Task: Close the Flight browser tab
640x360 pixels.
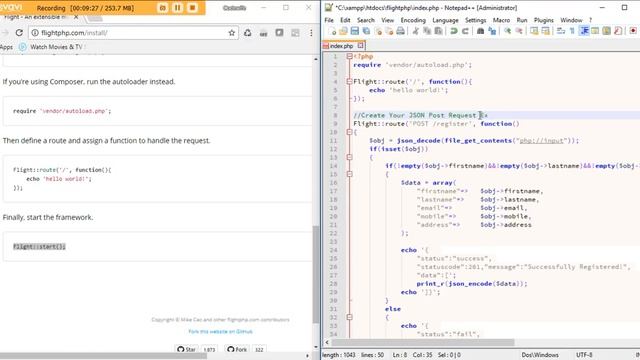Action: coord(76,17)
